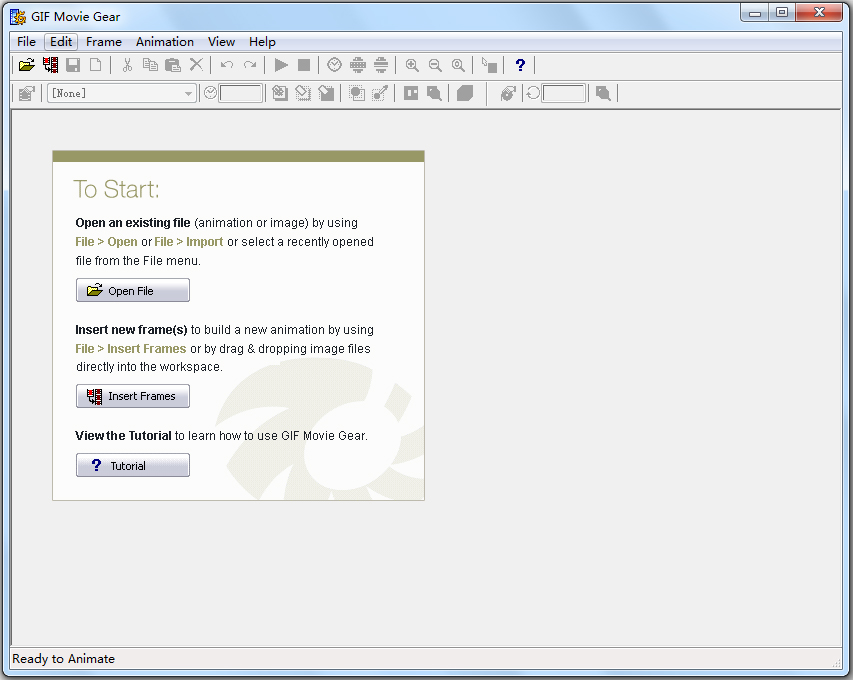The height and width of the screenshot is (680, 853).
Task: Click the frame delay input field beside the clock
Action: [241, 94]
